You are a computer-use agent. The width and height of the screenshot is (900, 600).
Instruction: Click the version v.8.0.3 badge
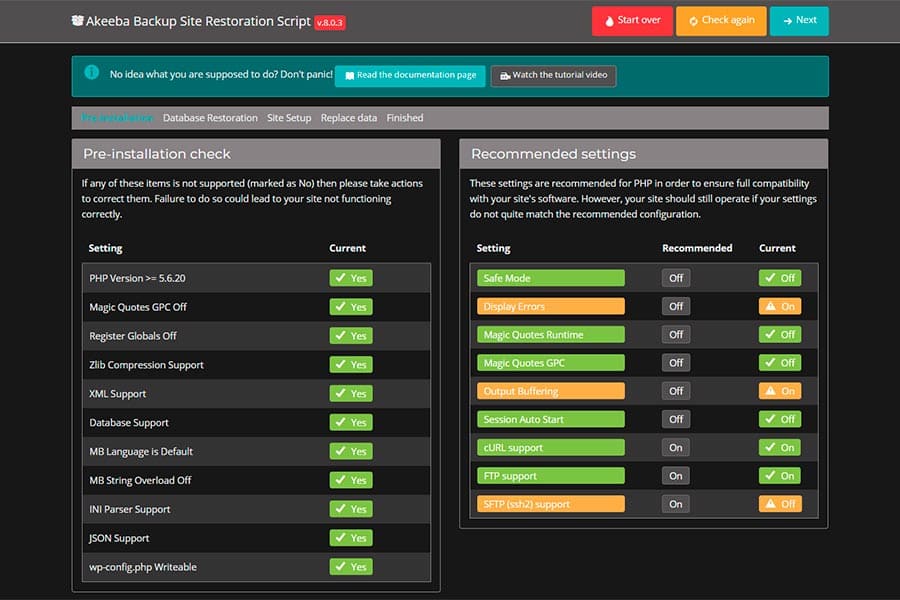(x=329, y=22)
